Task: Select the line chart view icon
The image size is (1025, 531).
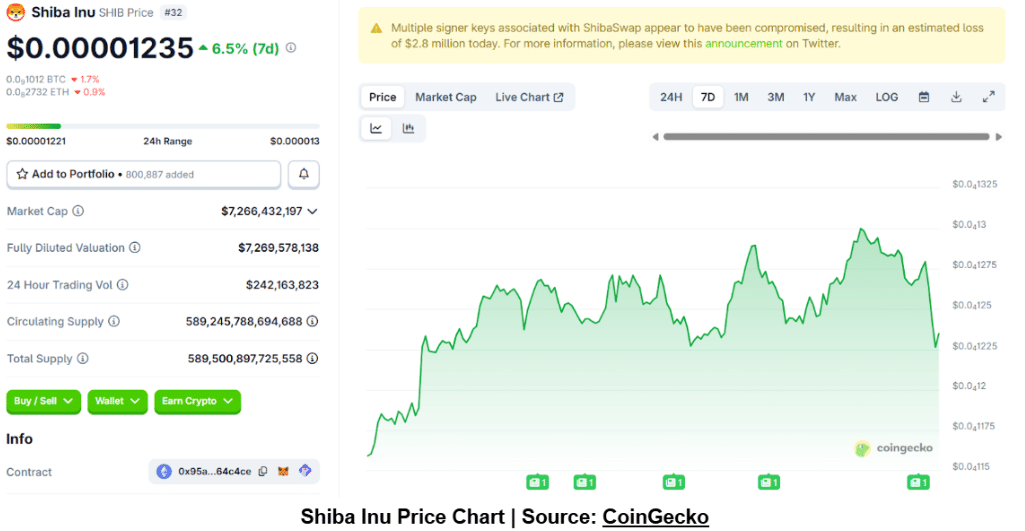Action: pyautogui.click(x=376, y=128)
